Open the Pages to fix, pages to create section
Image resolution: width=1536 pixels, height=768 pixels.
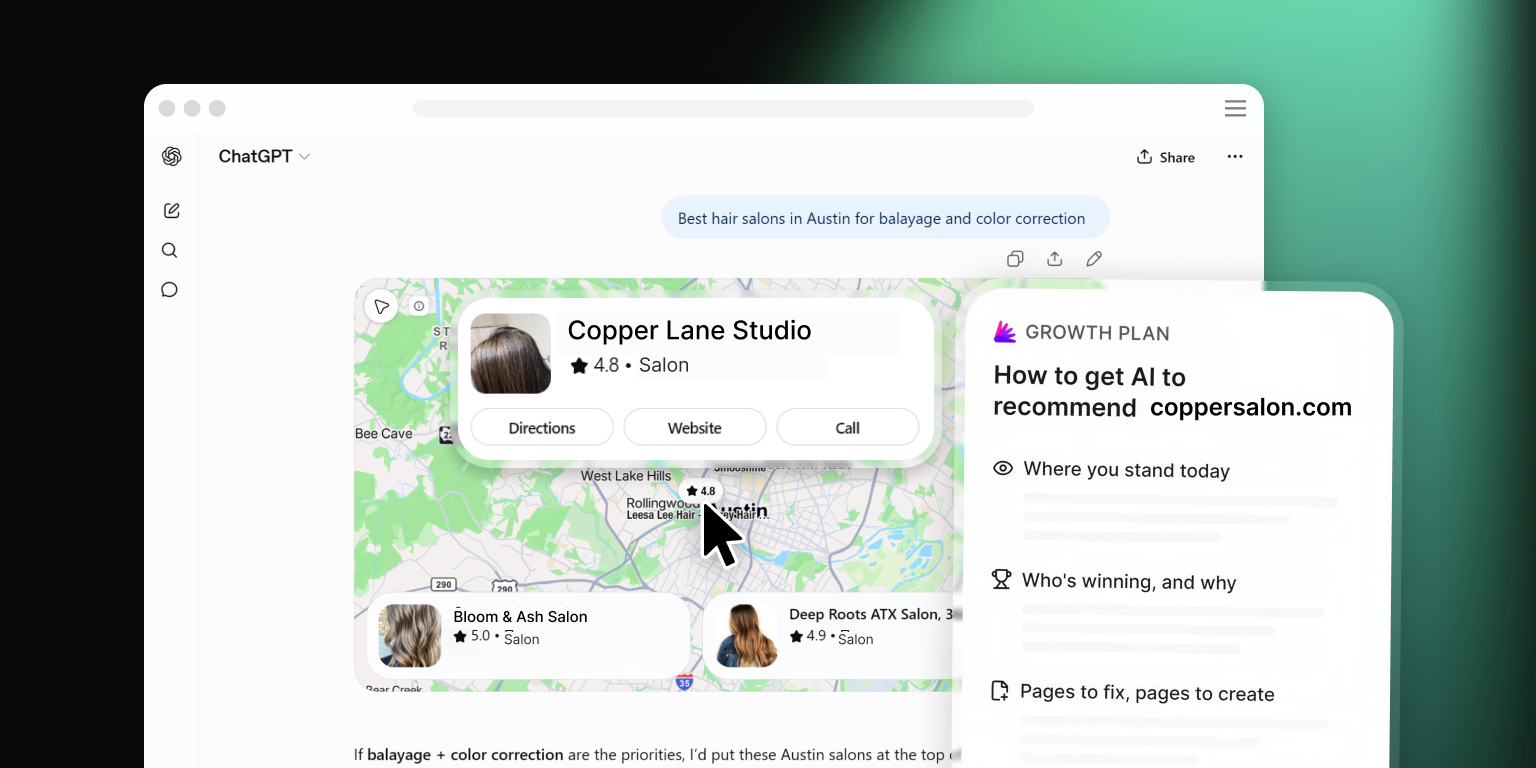click(x=1147, y=694)
